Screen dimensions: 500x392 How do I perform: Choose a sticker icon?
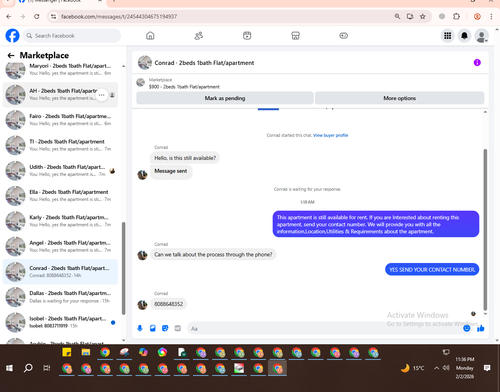(x=165, y=328)
